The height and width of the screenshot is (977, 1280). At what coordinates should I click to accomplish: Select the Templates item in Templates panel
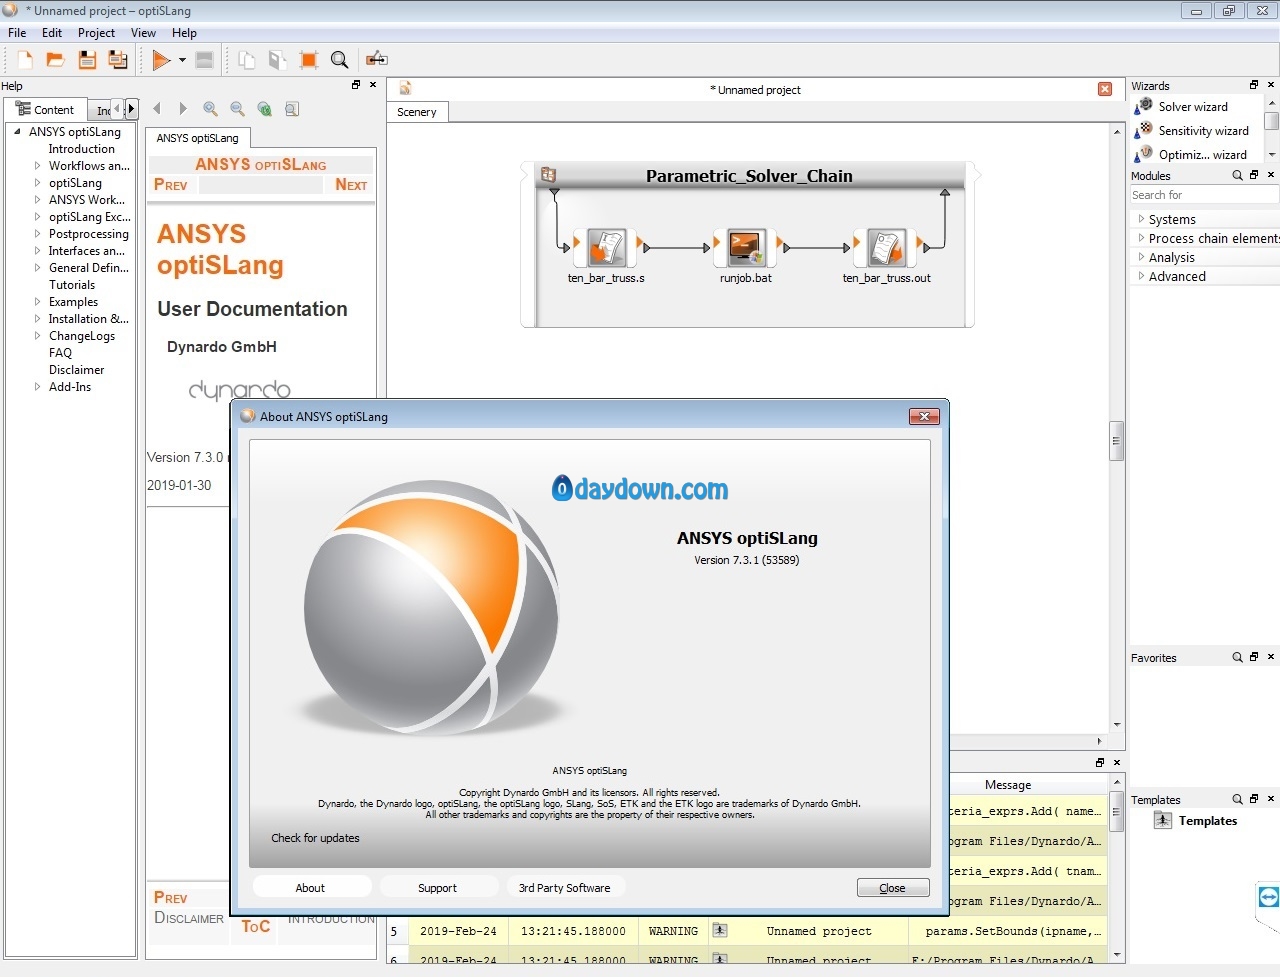[x=1207, y=821]
